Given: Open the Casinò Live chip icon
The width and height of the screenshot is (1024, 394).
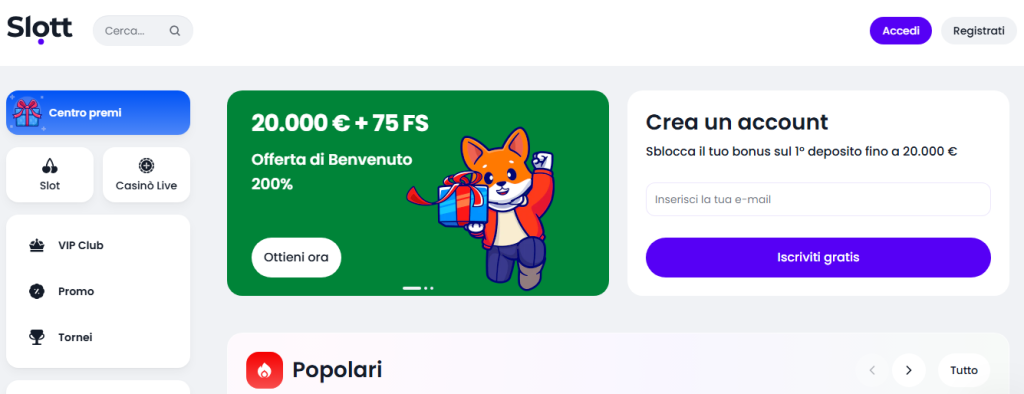Looking at the screenshot, I should point(146,166).
